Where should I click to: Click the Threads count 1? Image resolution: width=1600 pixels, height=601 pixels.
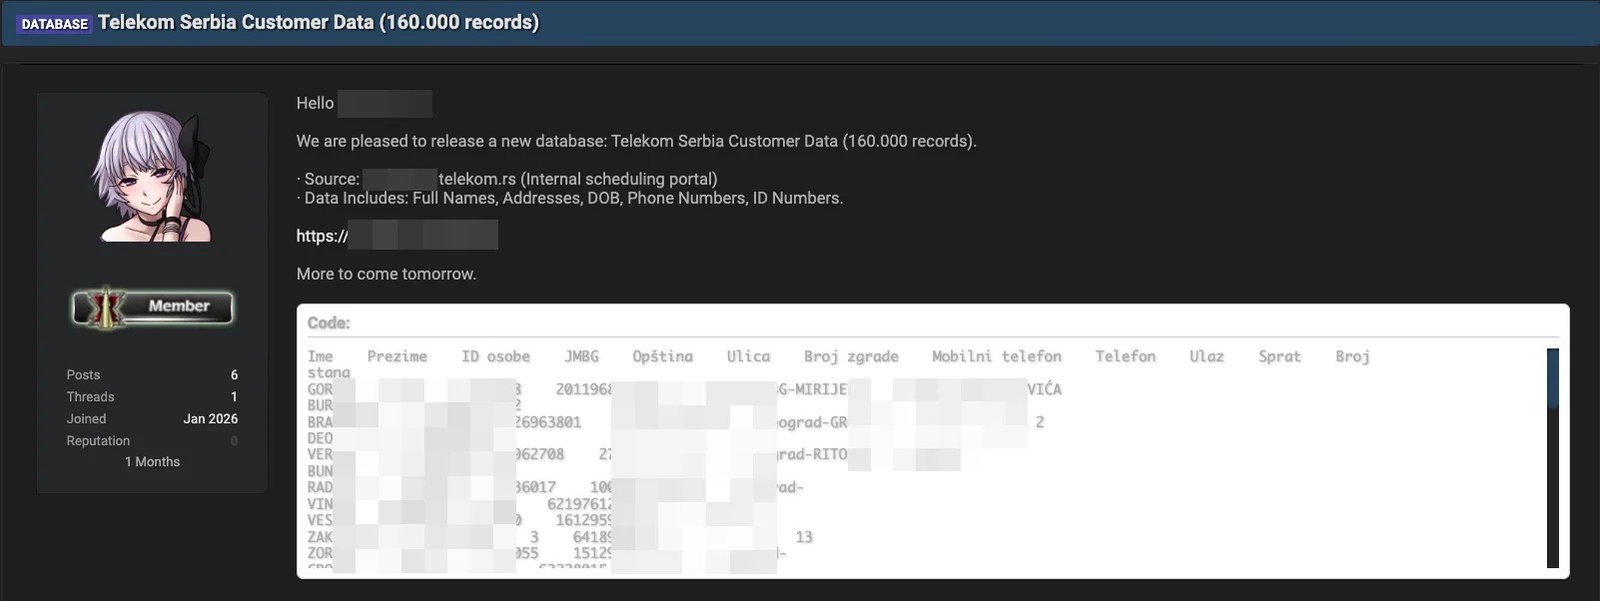[x=233, y=396]
